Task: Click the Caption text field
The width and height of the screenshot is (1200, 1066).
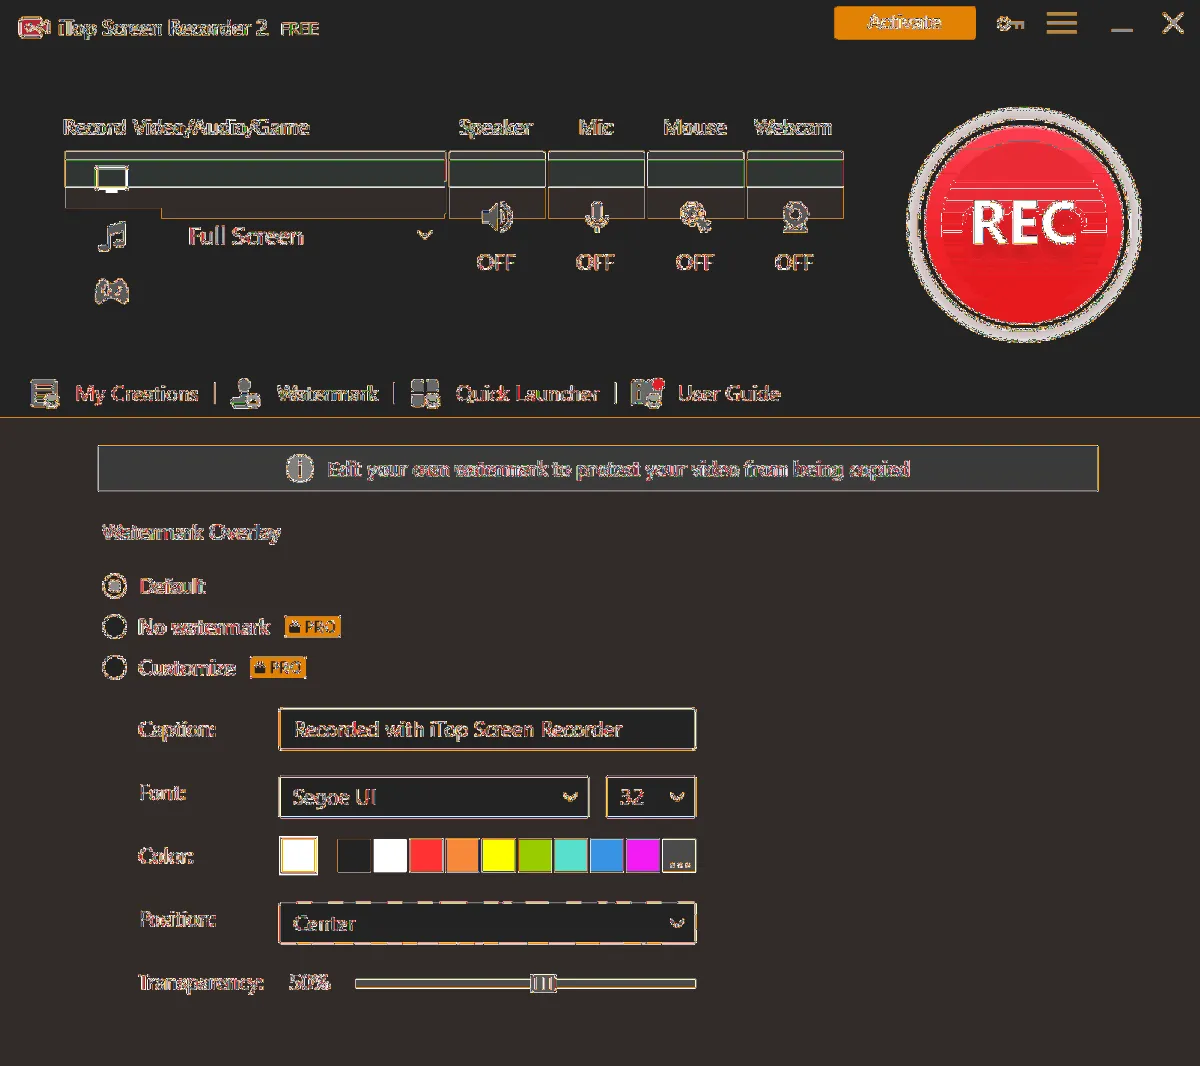Action: 487,729
